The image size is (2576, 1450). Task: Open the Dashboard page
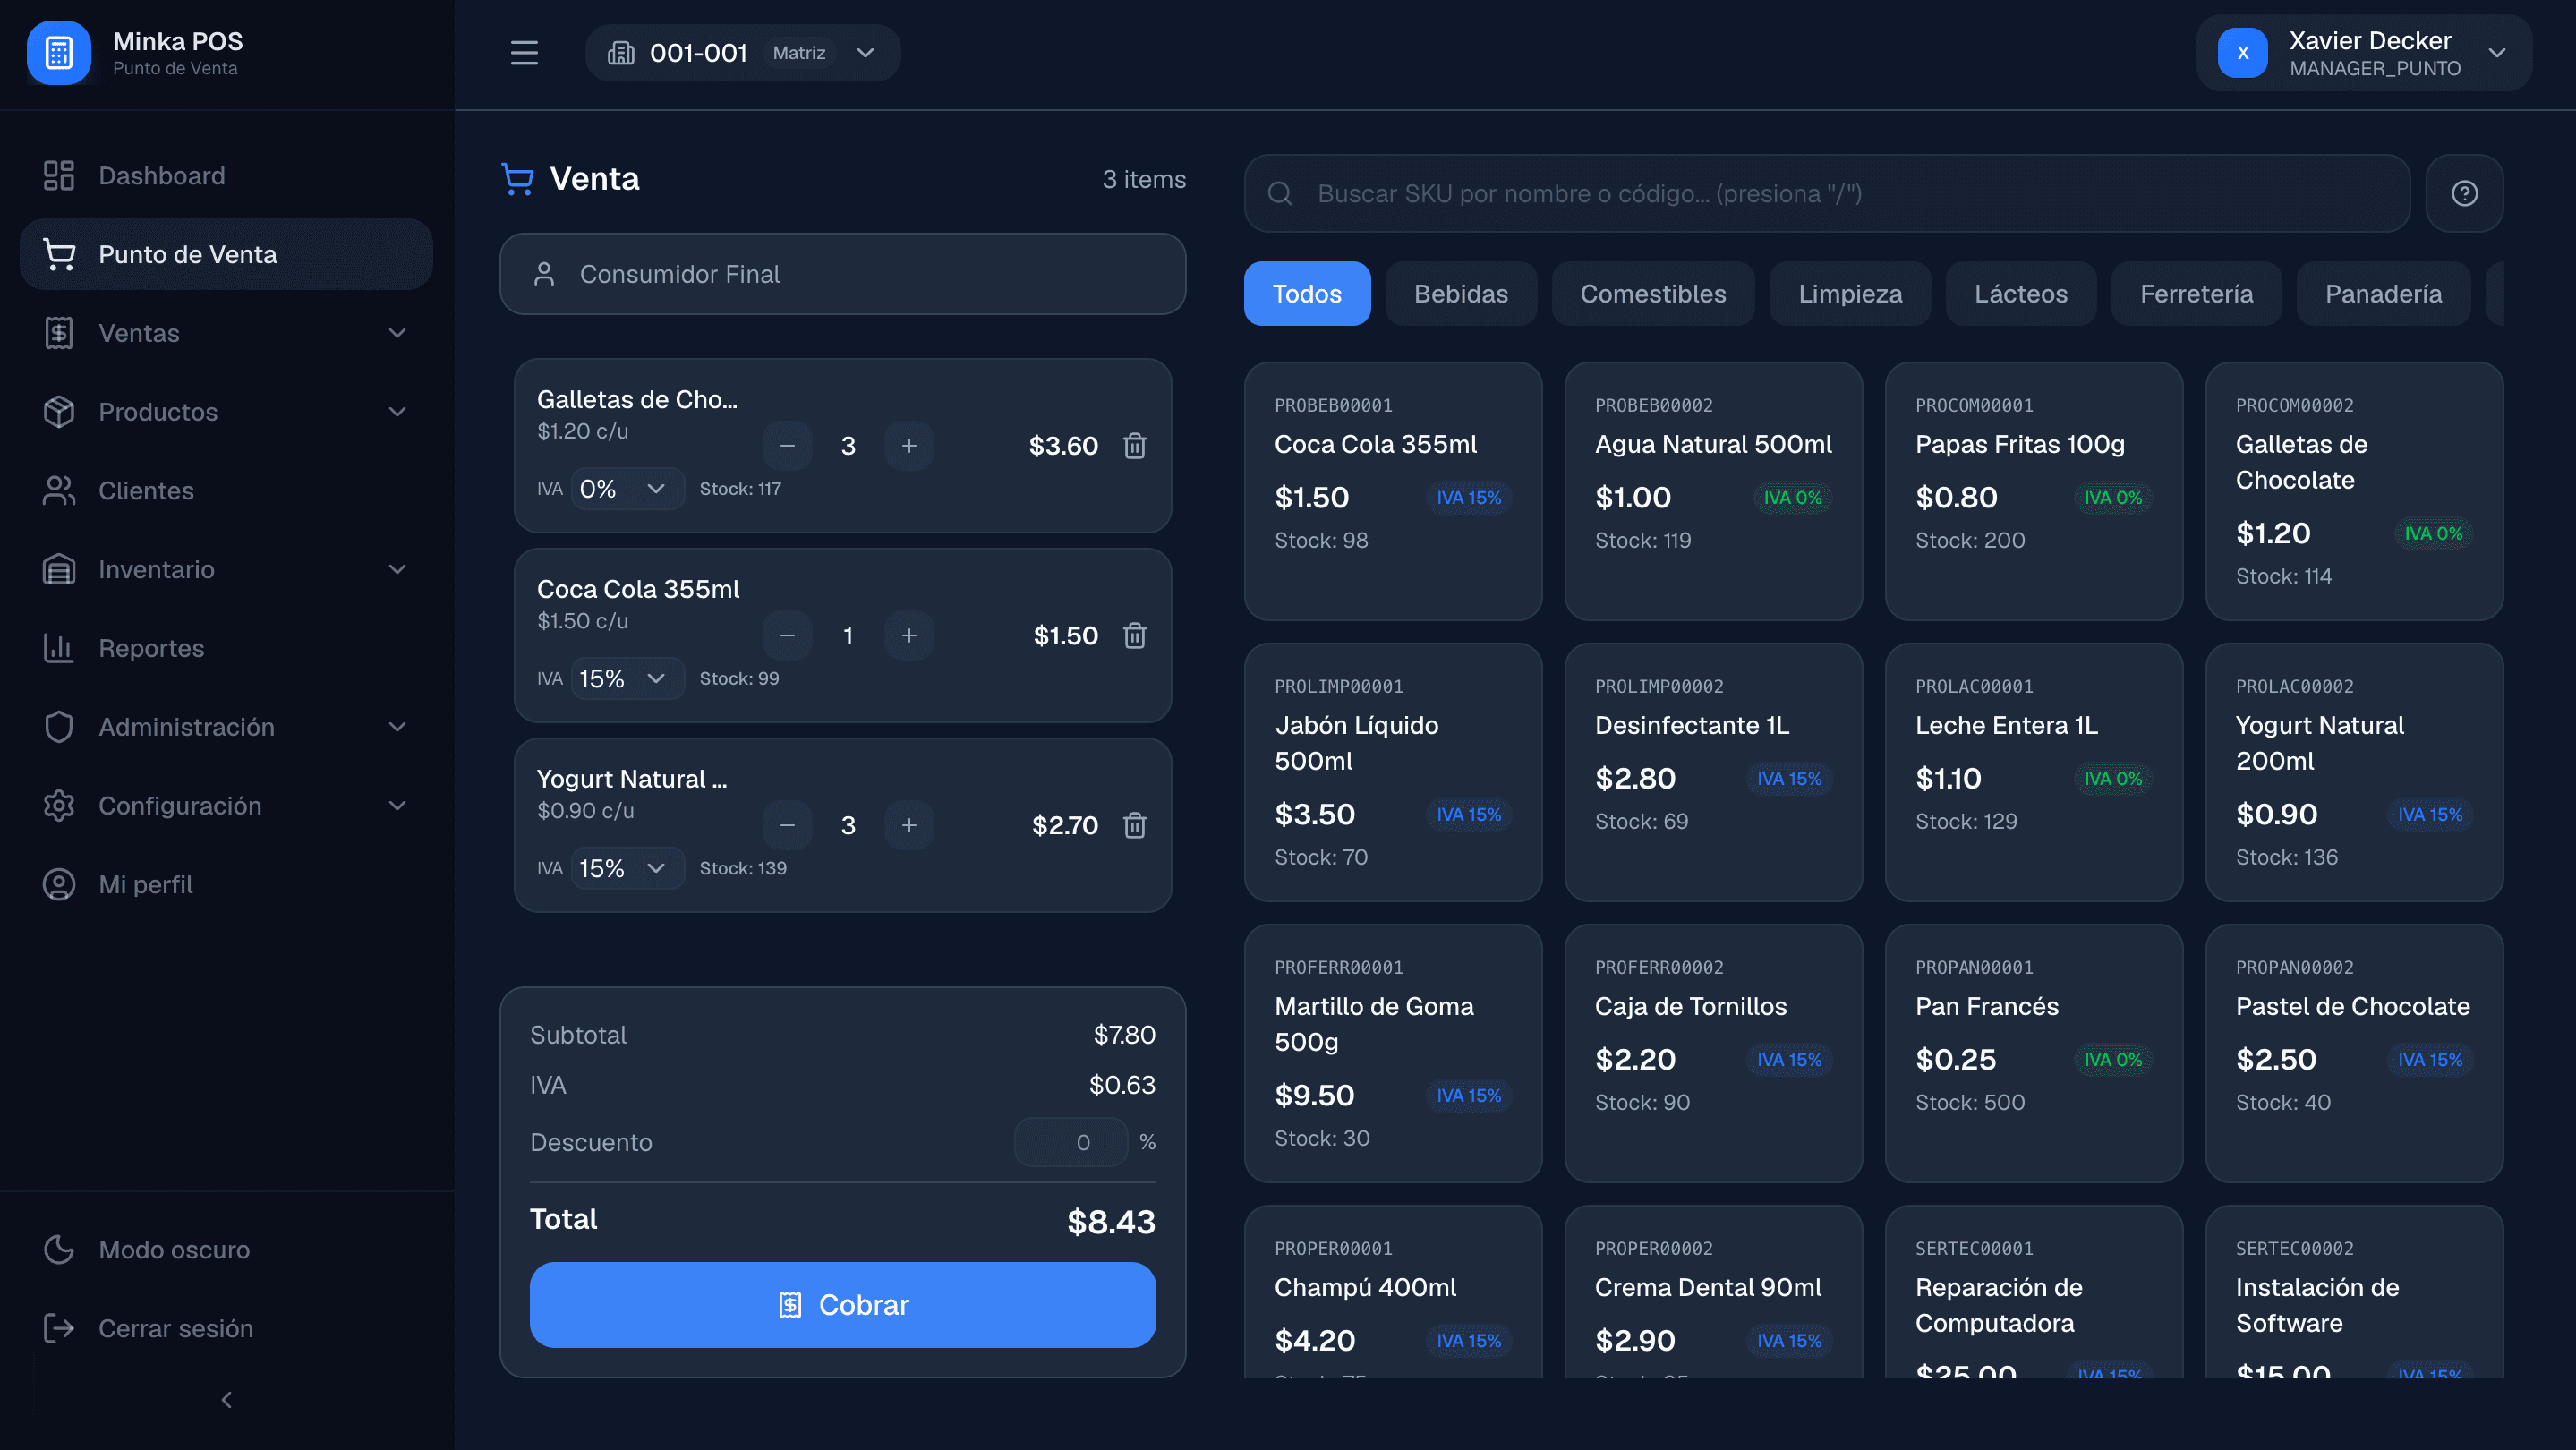(x=227, y=176)
